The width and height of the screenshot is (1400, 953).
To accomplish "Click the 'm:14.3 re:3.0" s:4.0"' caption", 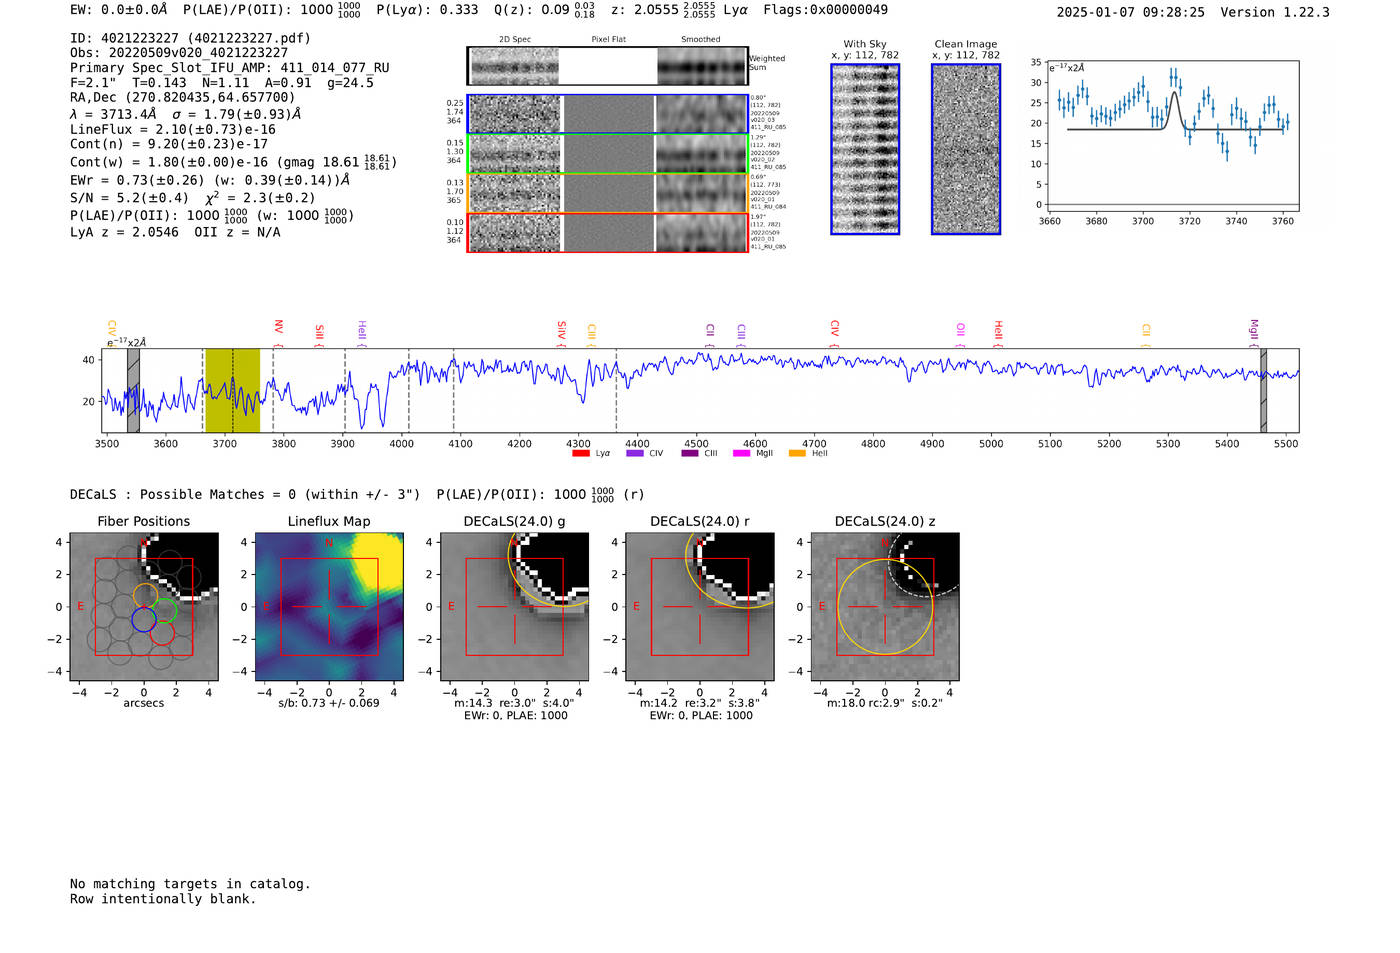I will point(515,703).
